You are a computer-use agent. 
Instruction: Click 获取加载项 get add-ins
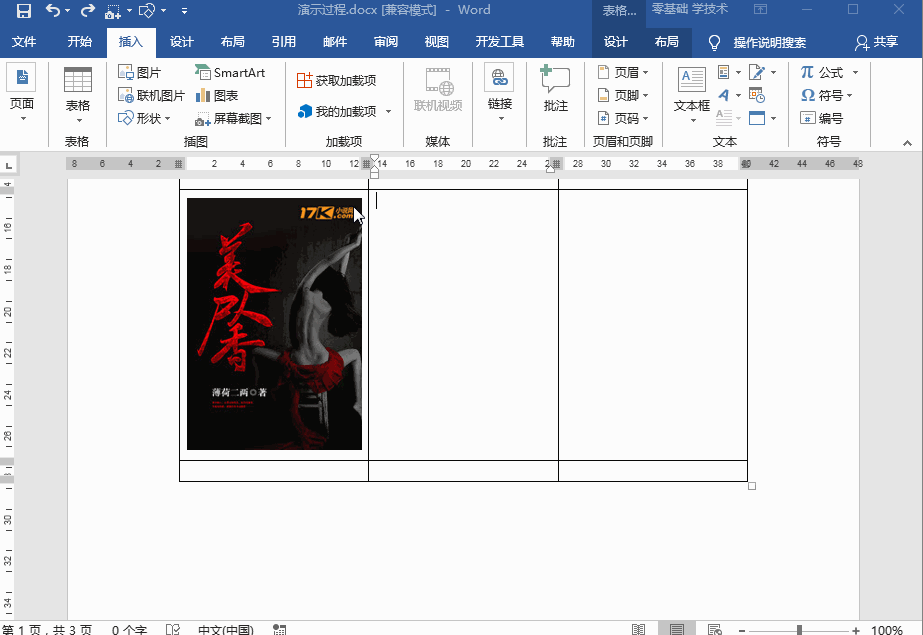click(x=337, y=81)
